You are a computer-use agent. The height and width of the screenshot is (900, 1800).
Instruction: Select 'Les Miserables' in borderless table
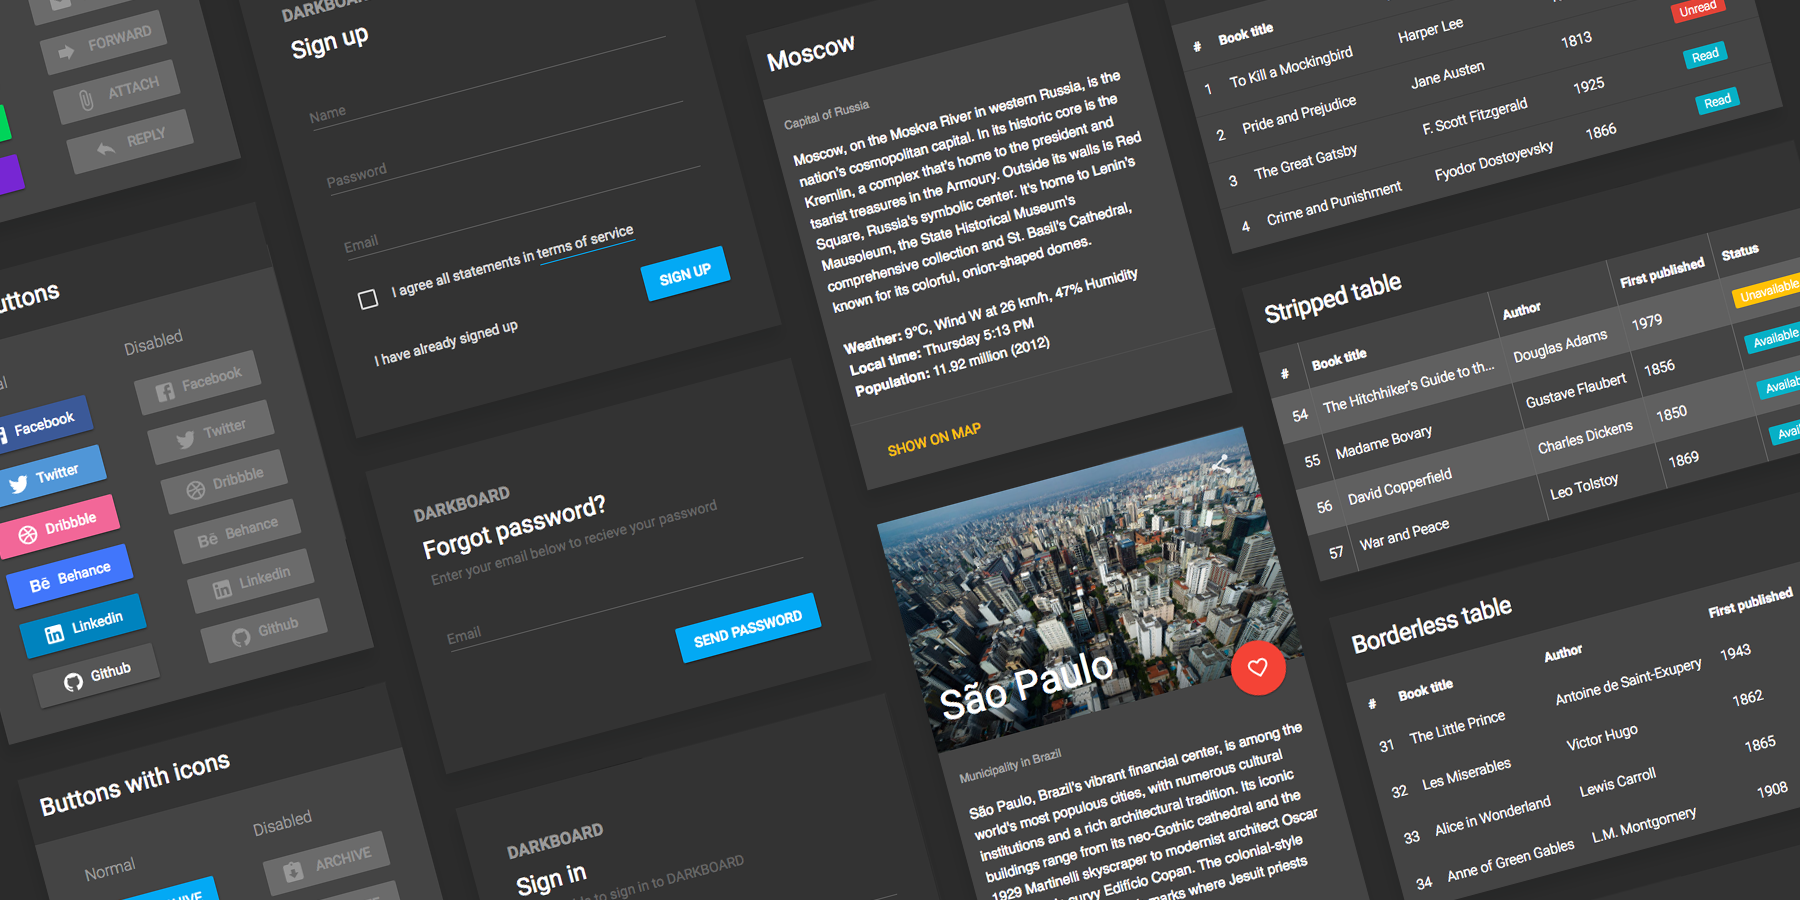pyautogui.click(x=1466, y=774)
